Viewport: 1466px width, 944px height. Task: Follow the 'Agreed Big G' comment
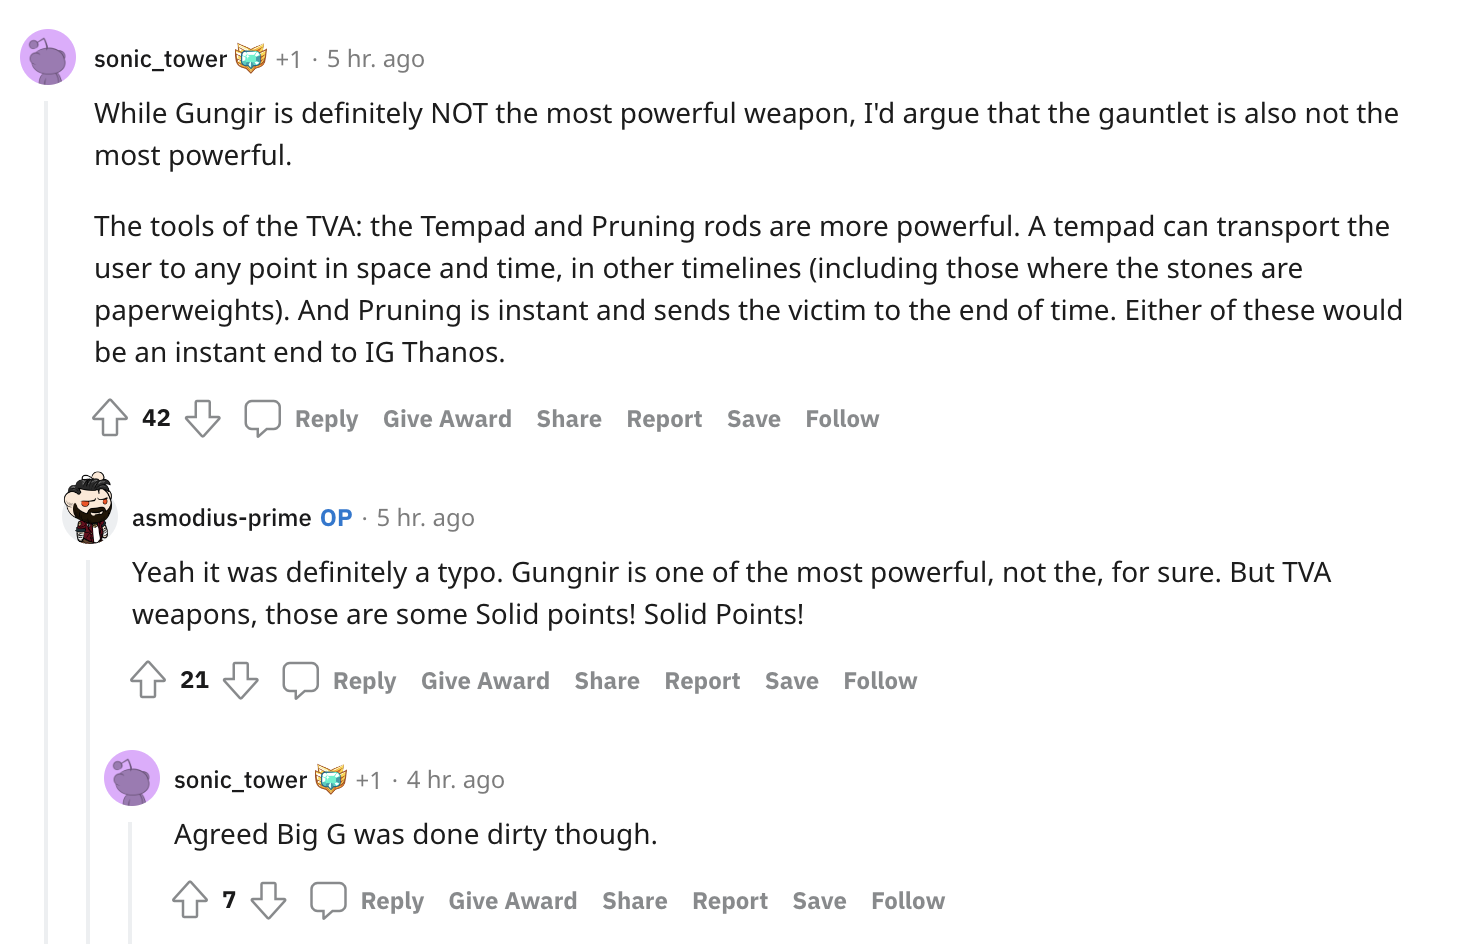tap(908, 901)
